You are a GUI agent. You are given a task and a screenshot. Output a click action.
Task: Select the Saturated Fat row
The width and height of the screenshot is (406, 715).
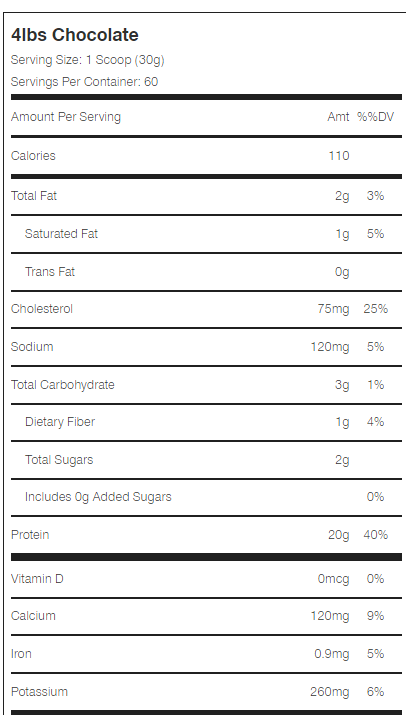coord(206,233)
